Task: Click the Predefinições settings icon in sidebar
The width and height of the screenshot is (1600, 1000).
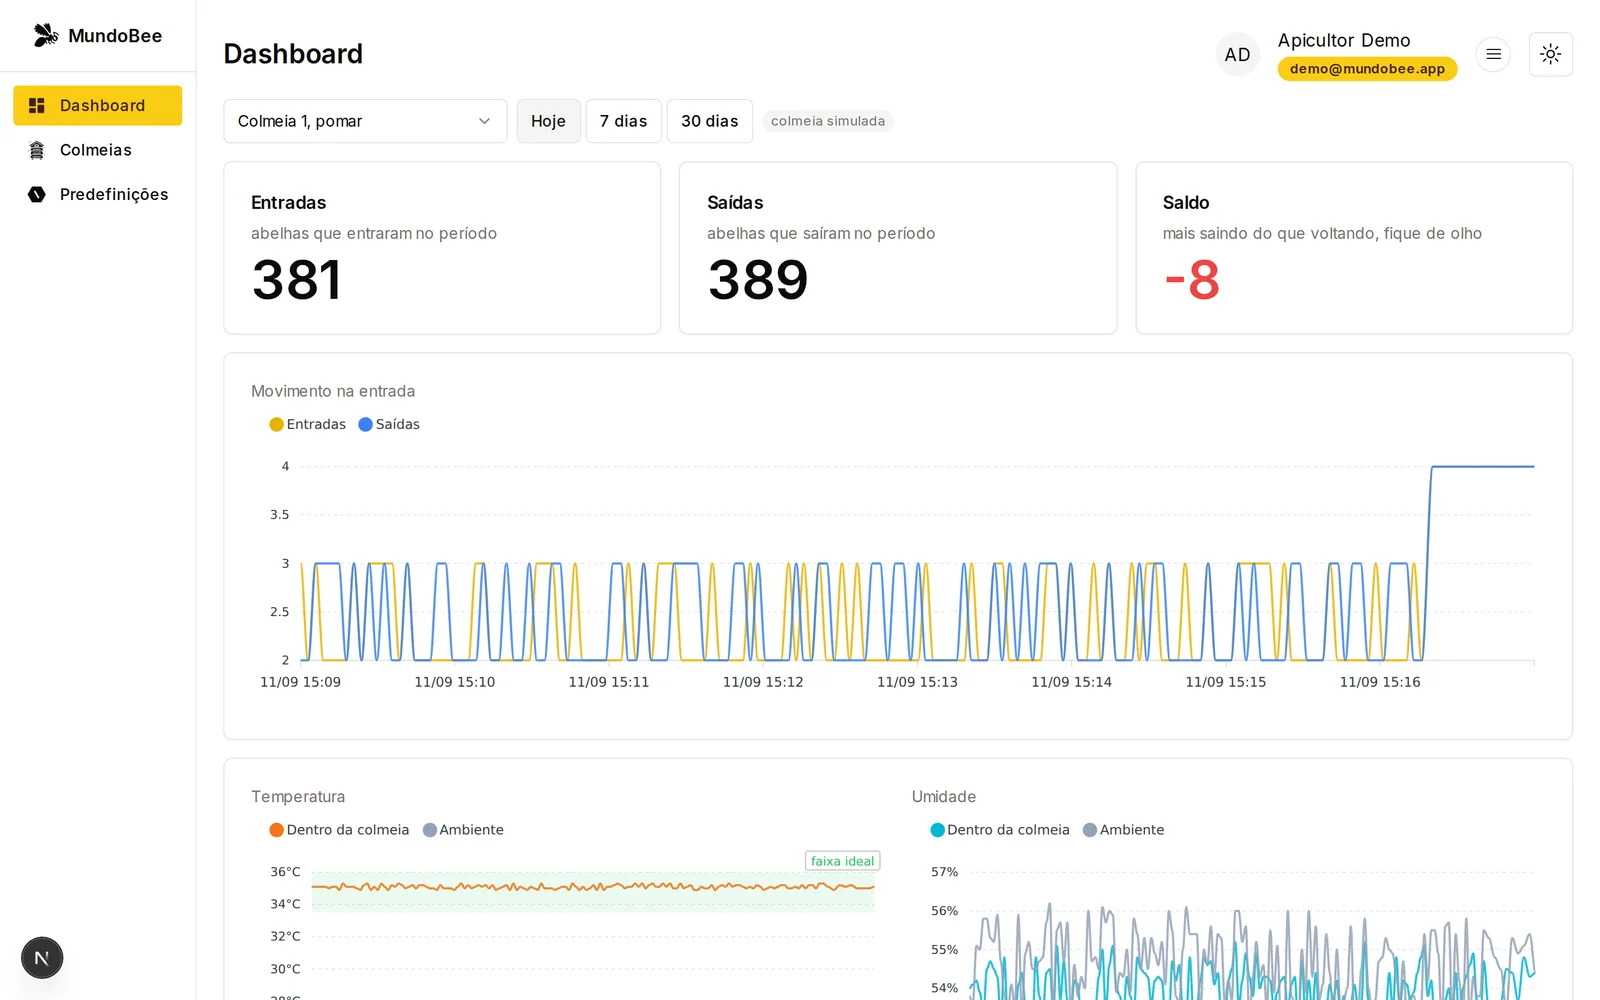Action: [x=37, y=194]
